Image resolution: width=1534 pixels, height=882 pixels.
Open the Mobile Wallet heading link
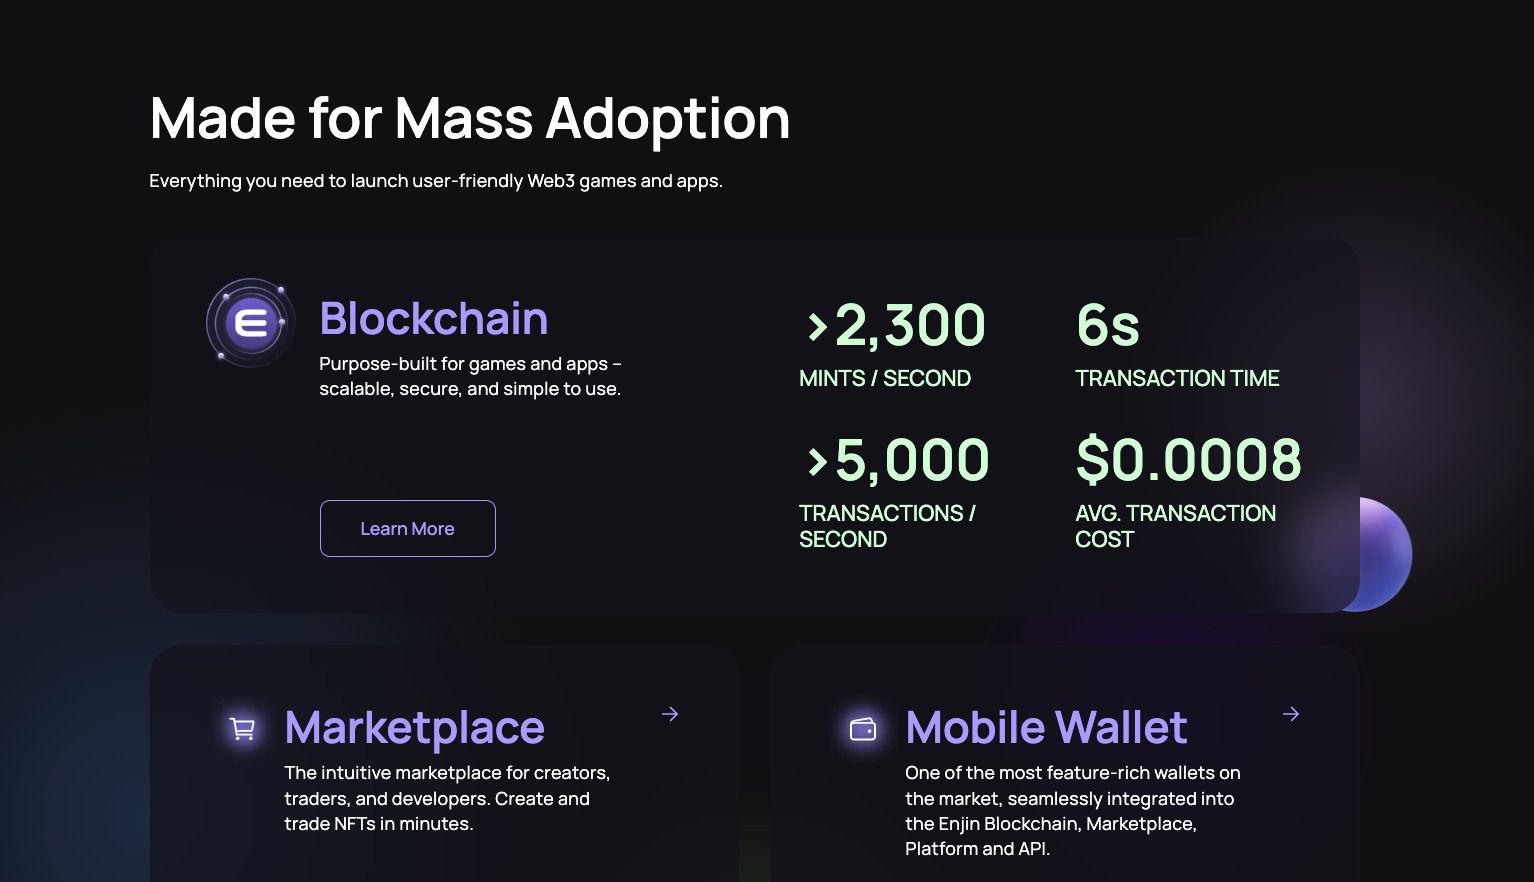[x=1046, y=728]
